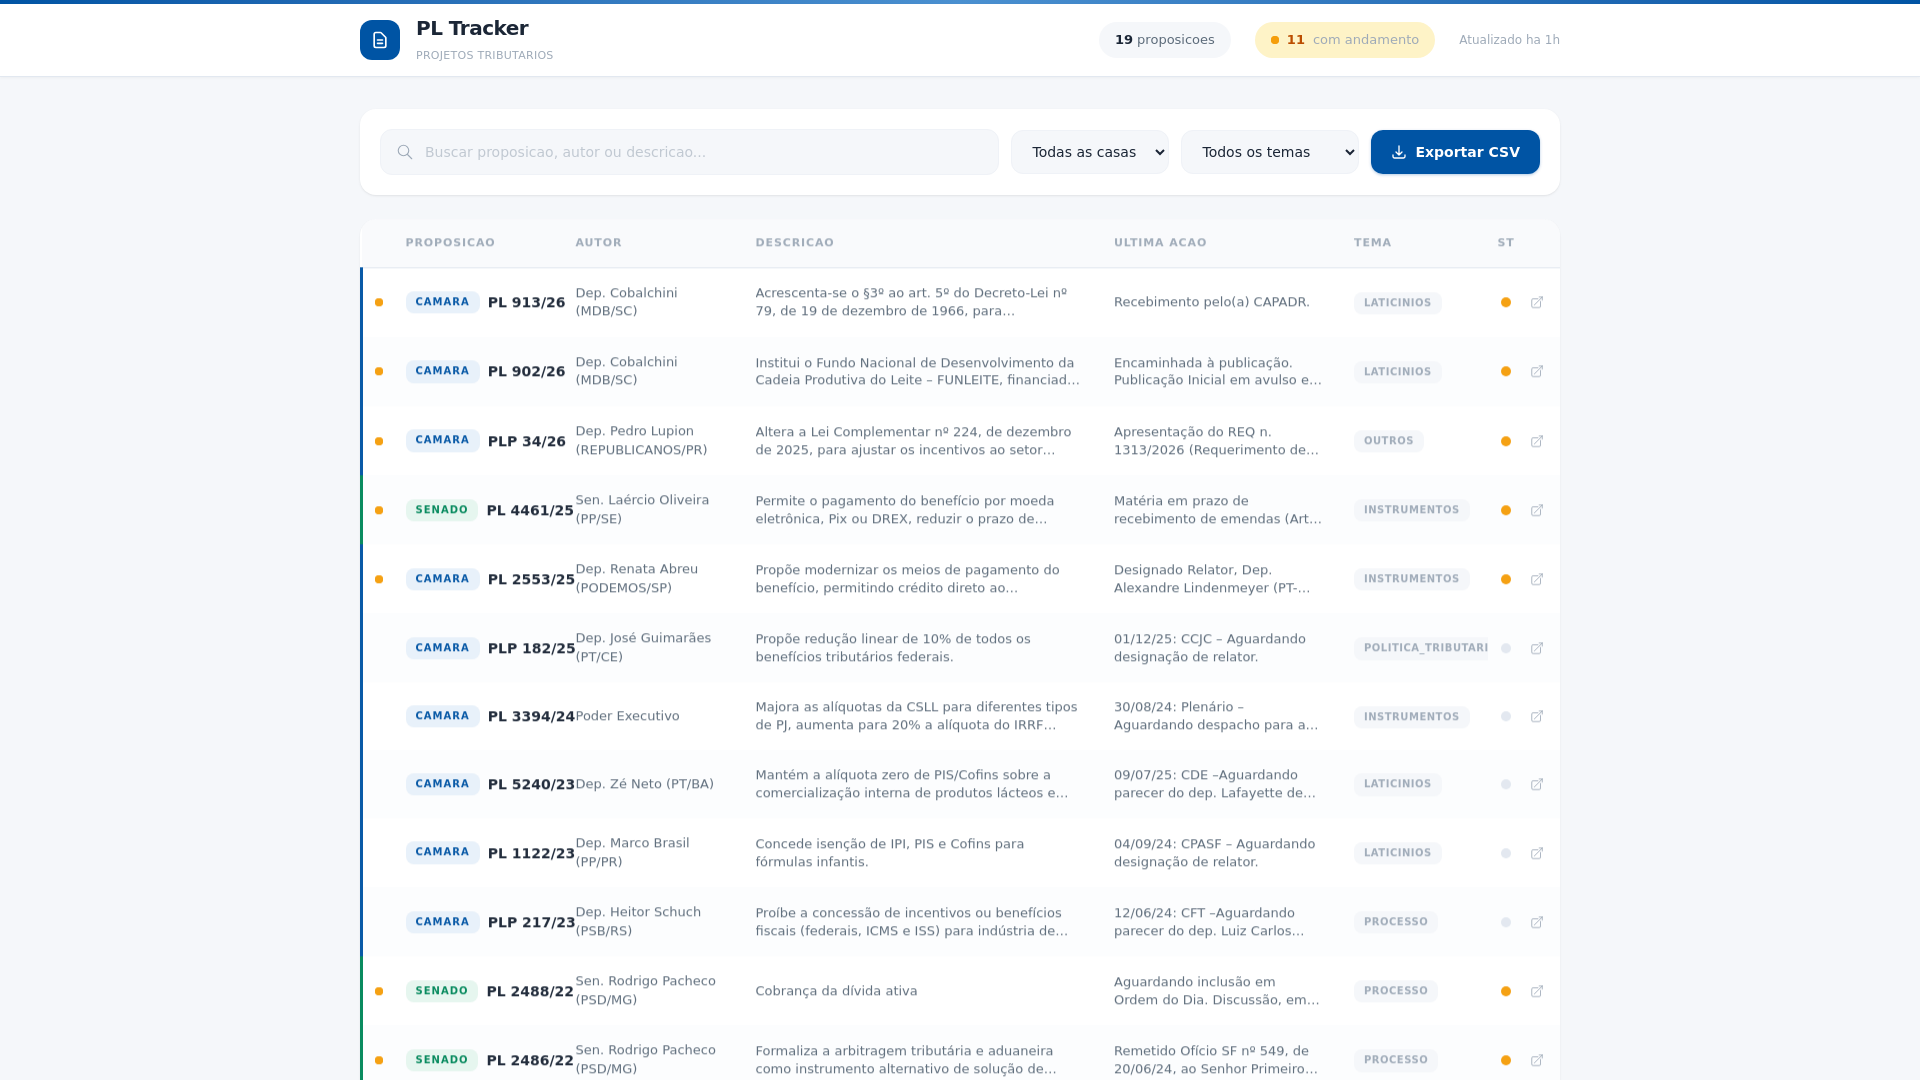
Task: Click the TEMA column header
Action: click(x=1372, y=243)
